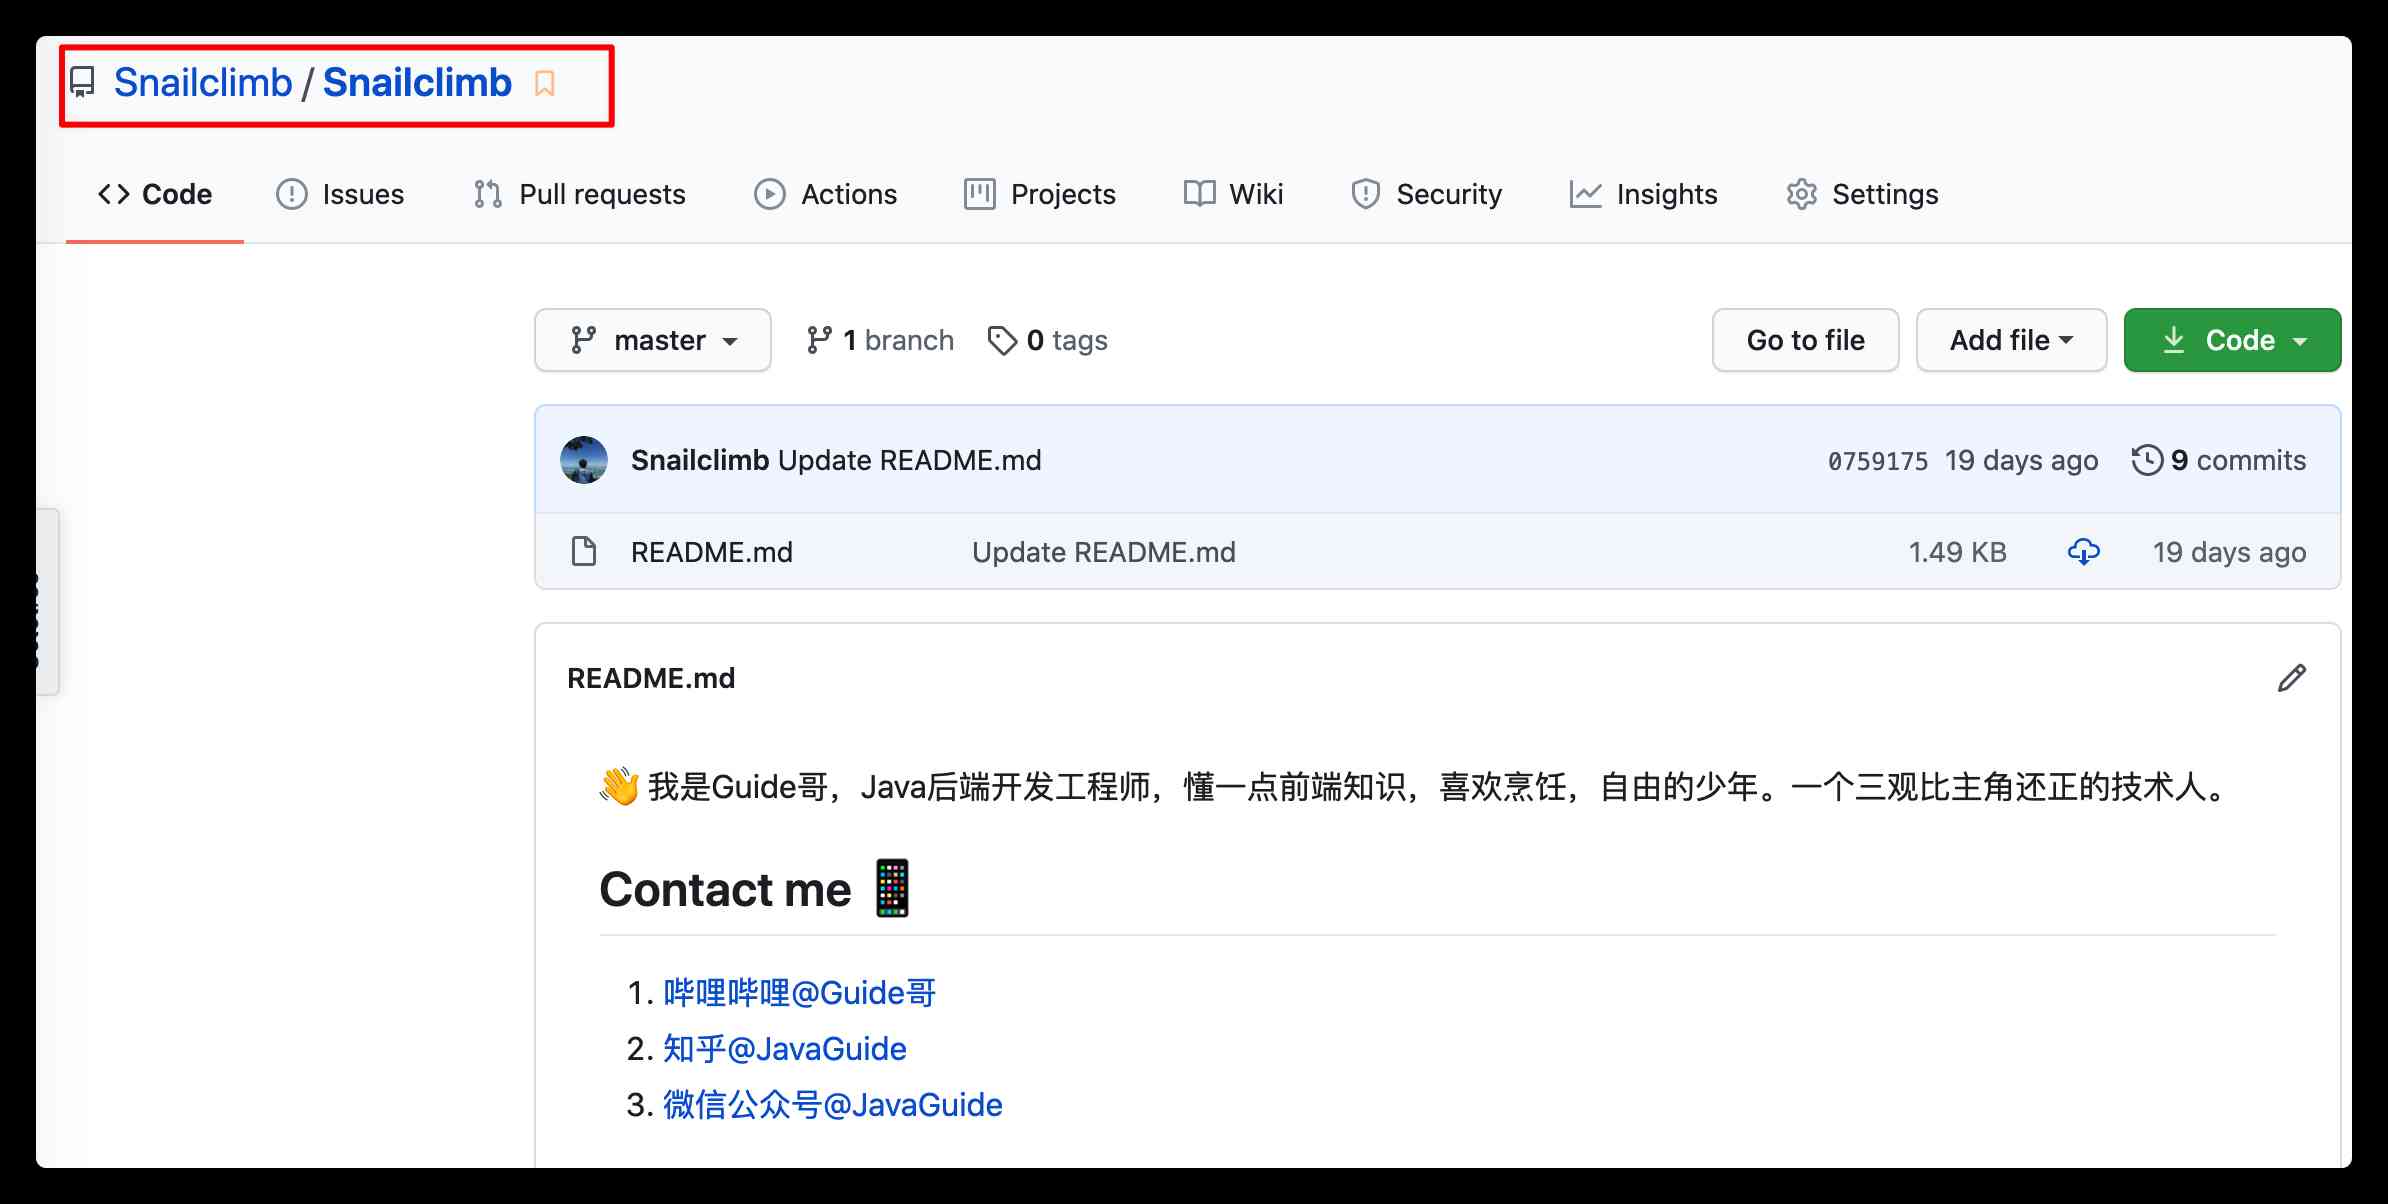Click Go to file button
Screen dimensions: 2388x1204
(1806, 339)
